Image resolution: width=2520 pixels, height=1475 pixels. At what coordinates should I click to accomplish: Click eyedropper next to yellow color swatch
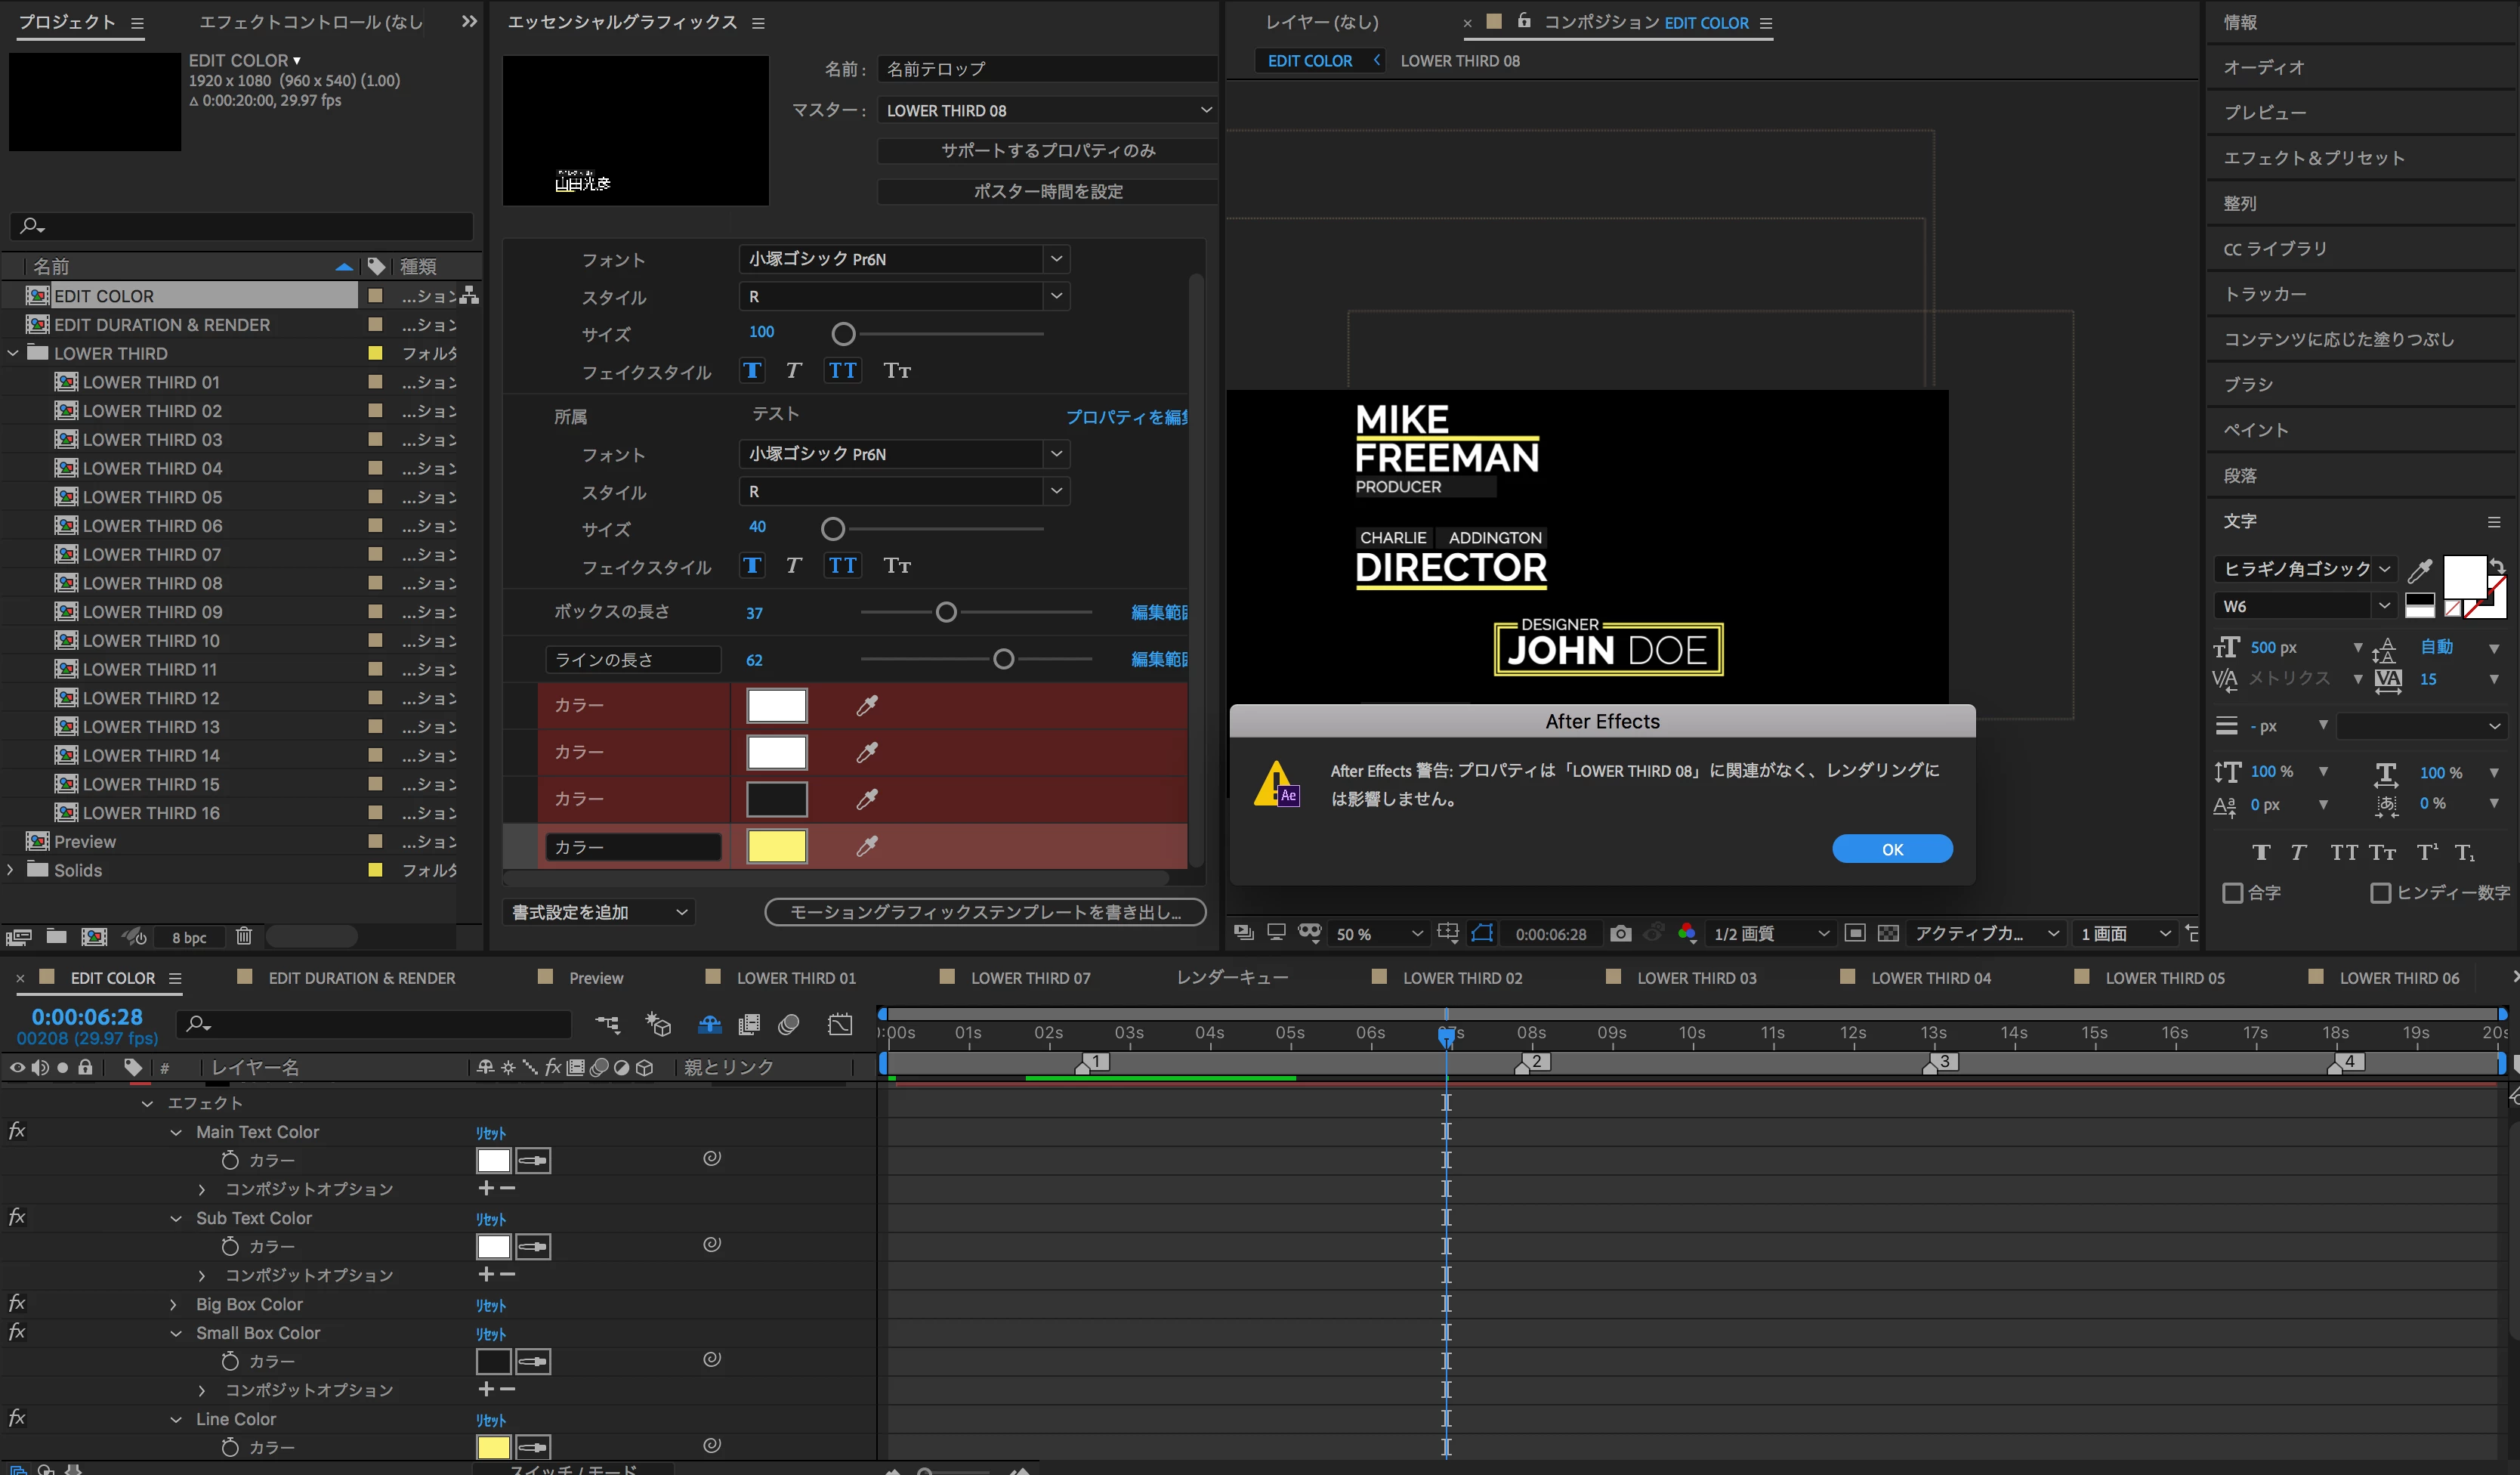(x=866, y=846)
